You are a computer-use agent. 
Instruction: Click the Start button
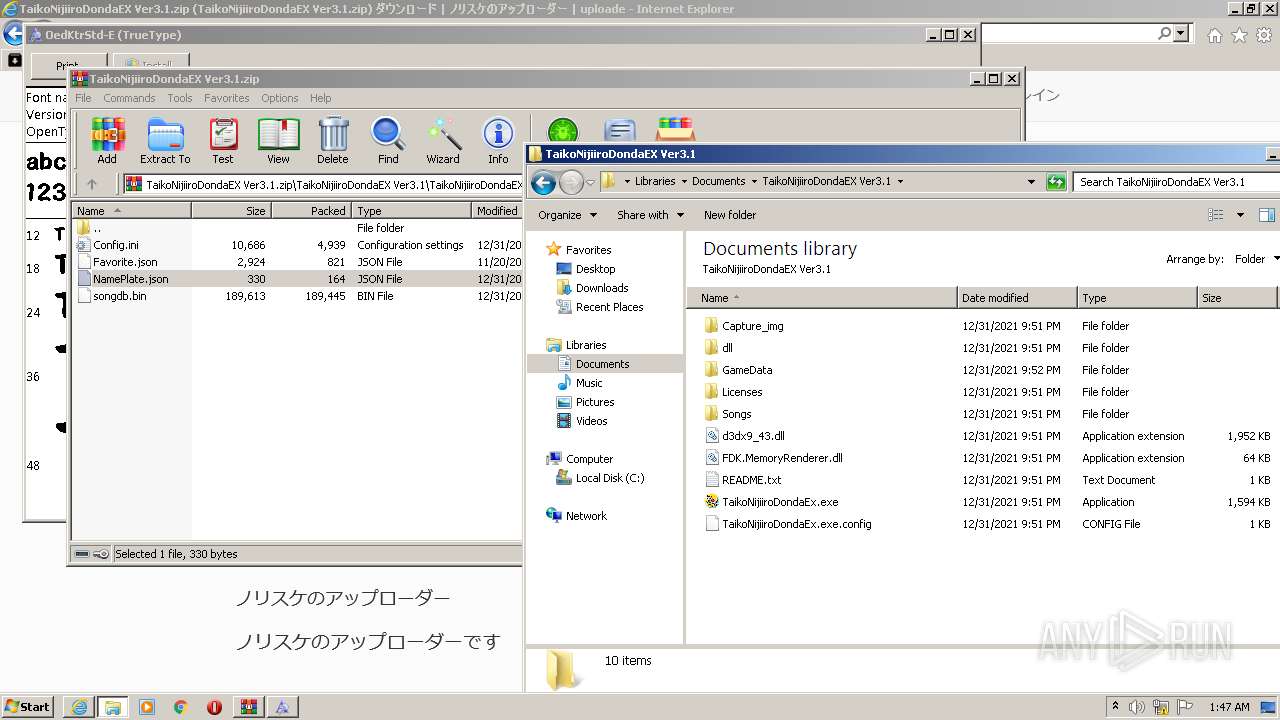27,707
